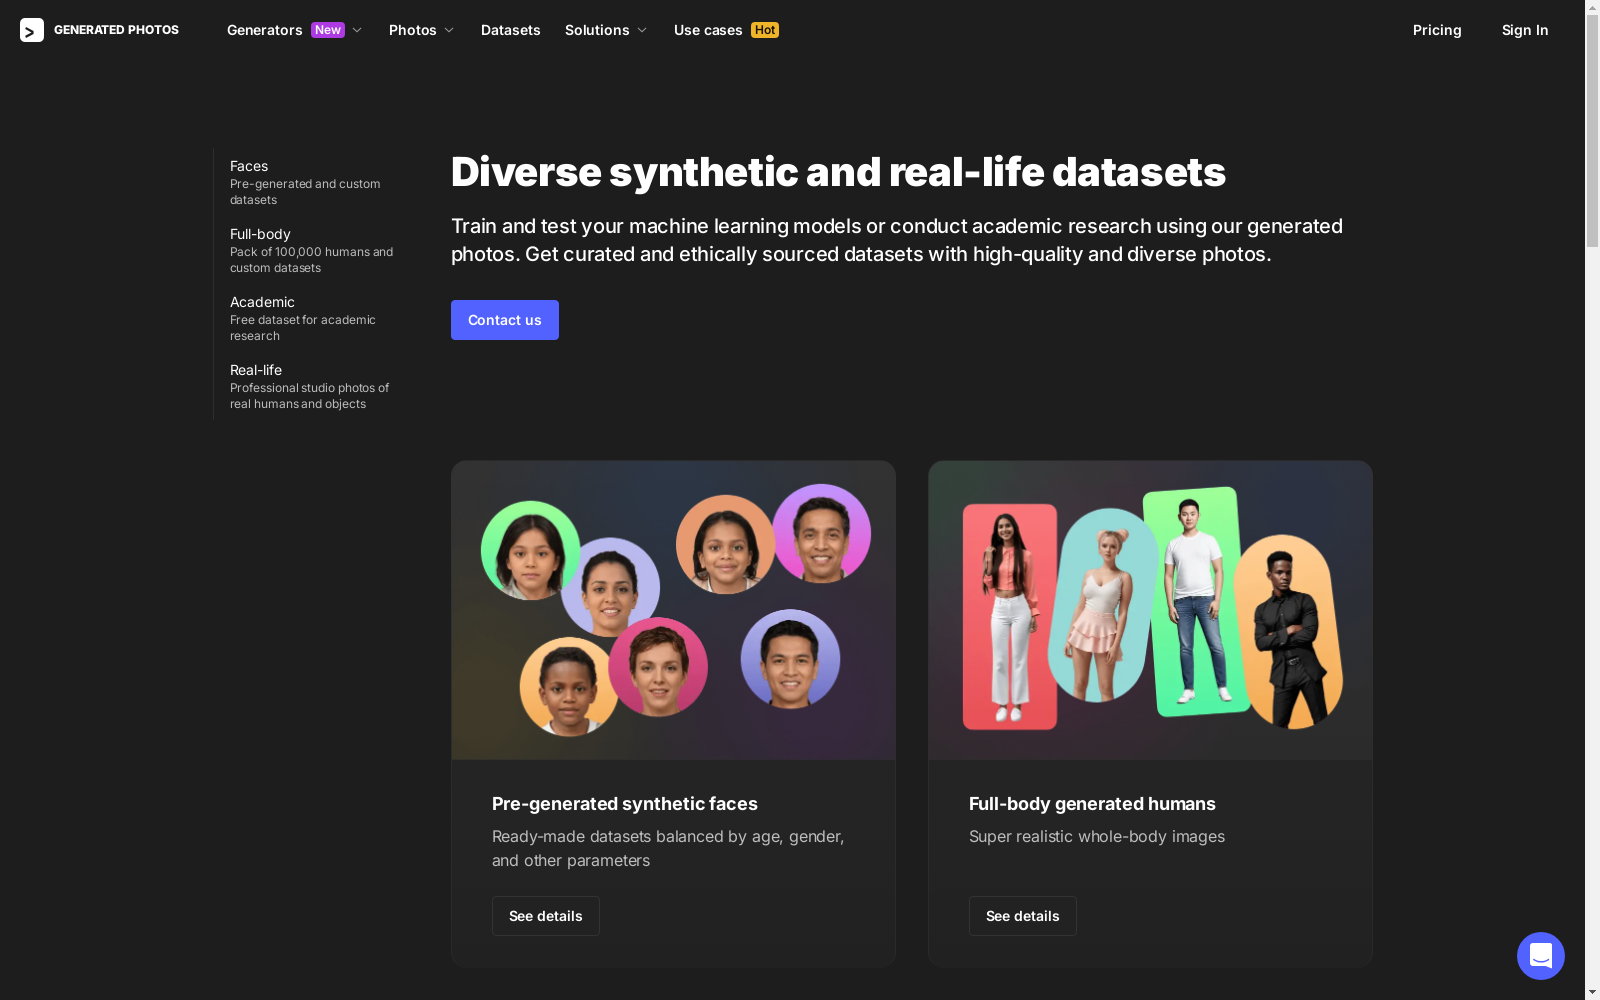This screenshot has width=1600, height=1000.
Task: Open the Use cases menu item
Action: 708,30
